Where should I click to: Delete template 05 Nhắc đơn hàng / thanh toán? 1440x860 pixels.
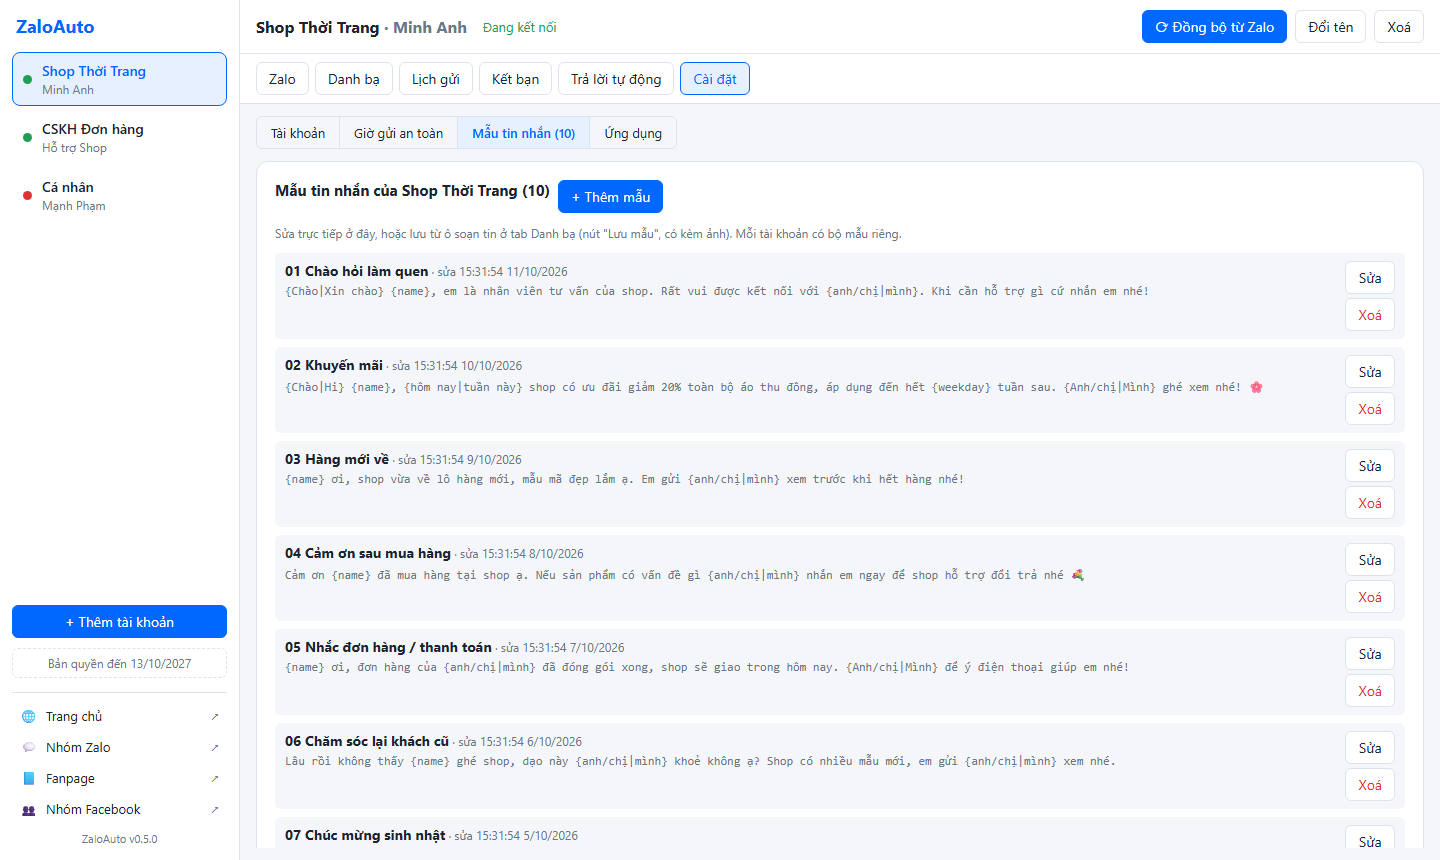[x=1370, y=691]
